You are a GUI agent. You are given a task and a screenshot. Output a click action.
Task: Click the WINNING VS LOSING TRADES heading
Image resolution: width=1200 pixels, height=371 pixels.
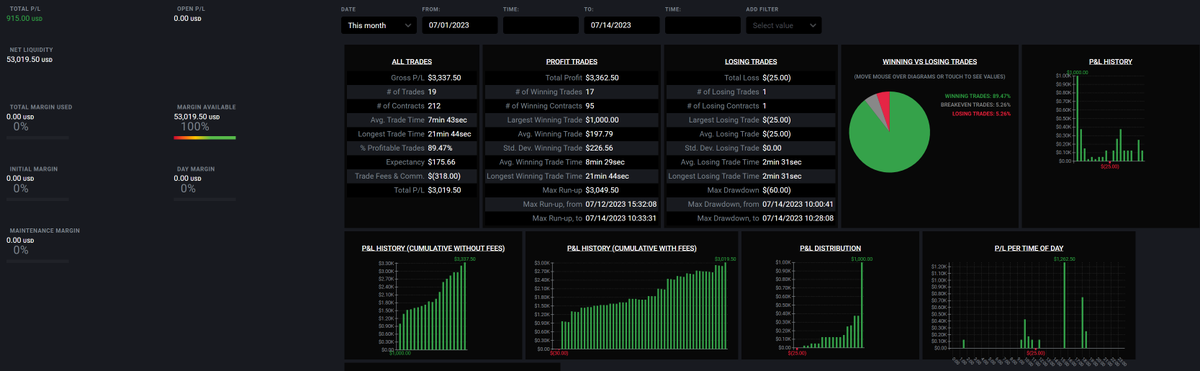(x=929, y=62)
